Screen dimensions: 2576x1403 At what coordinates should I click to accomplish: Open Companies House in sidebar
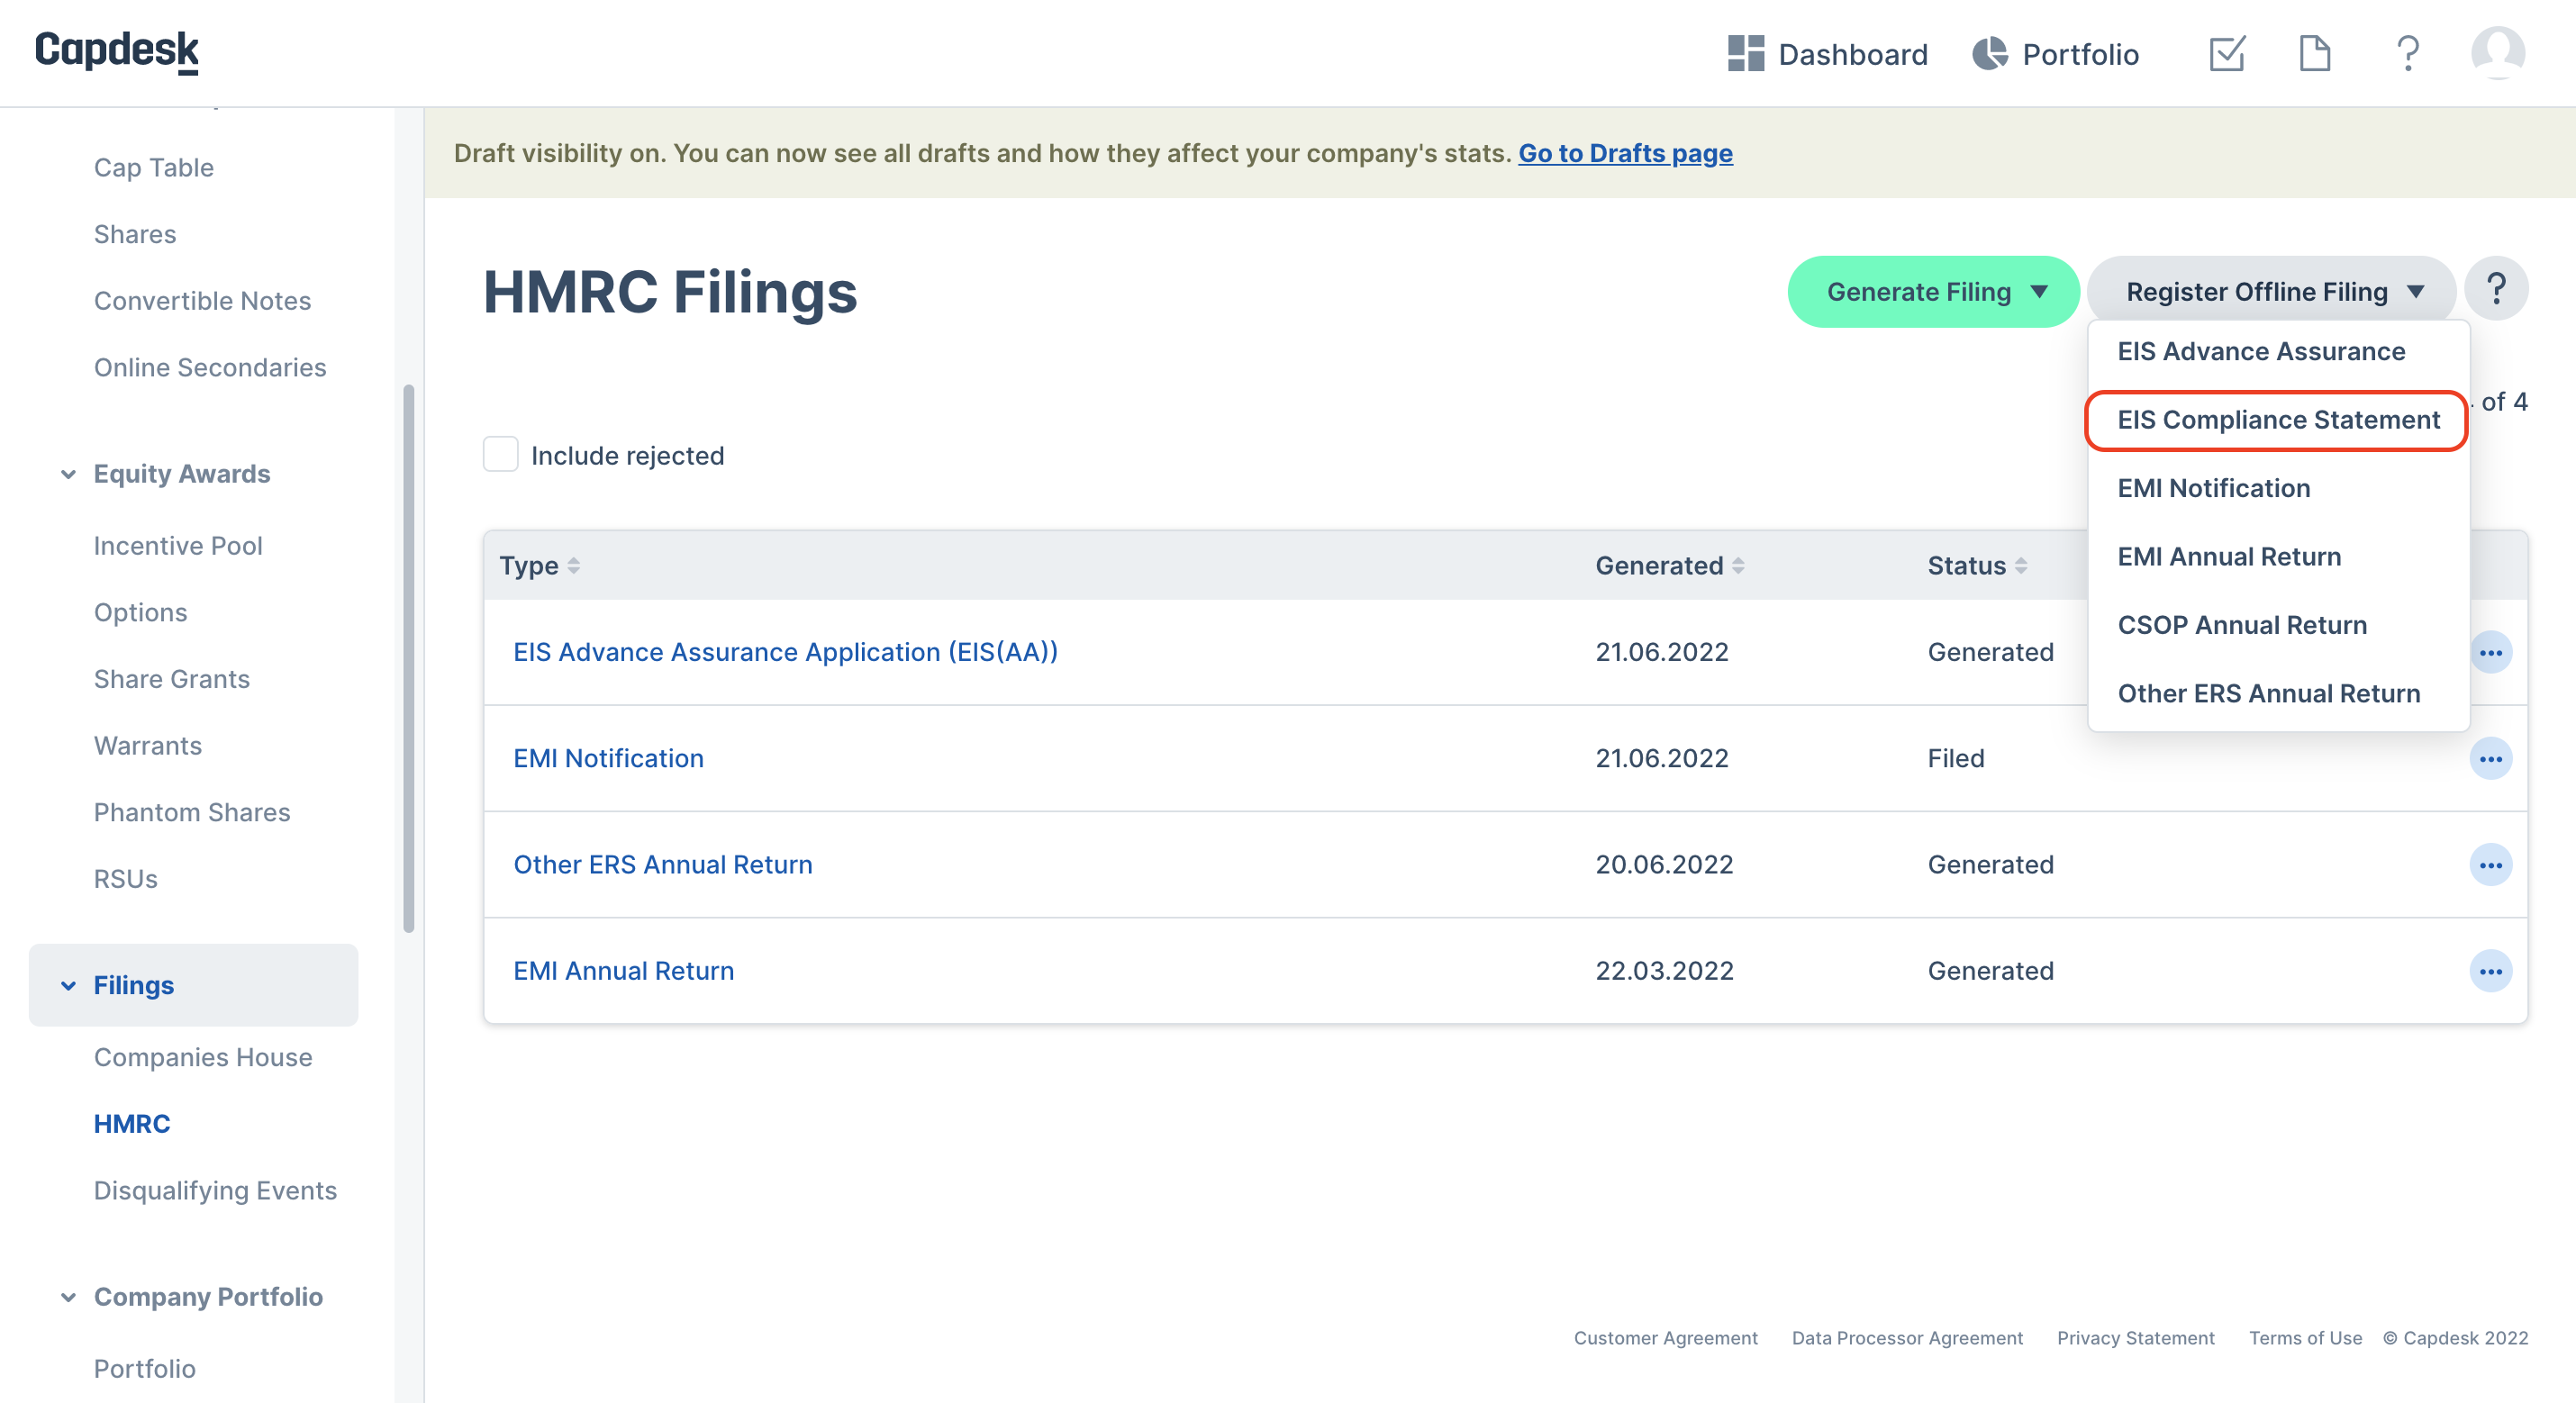point(202,1057)
